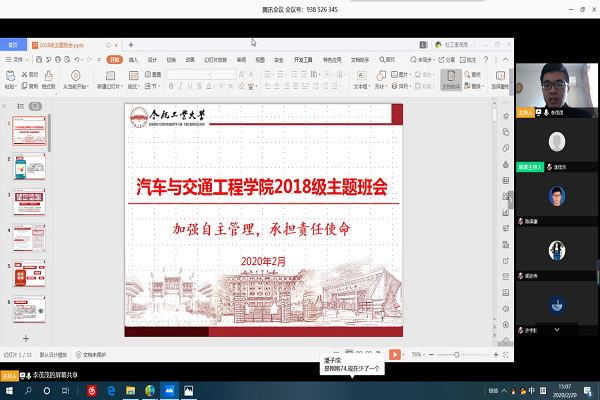
Task: Click the table grid icon in right sidebar
Action: pyautogui.click(x=506, y=180)
